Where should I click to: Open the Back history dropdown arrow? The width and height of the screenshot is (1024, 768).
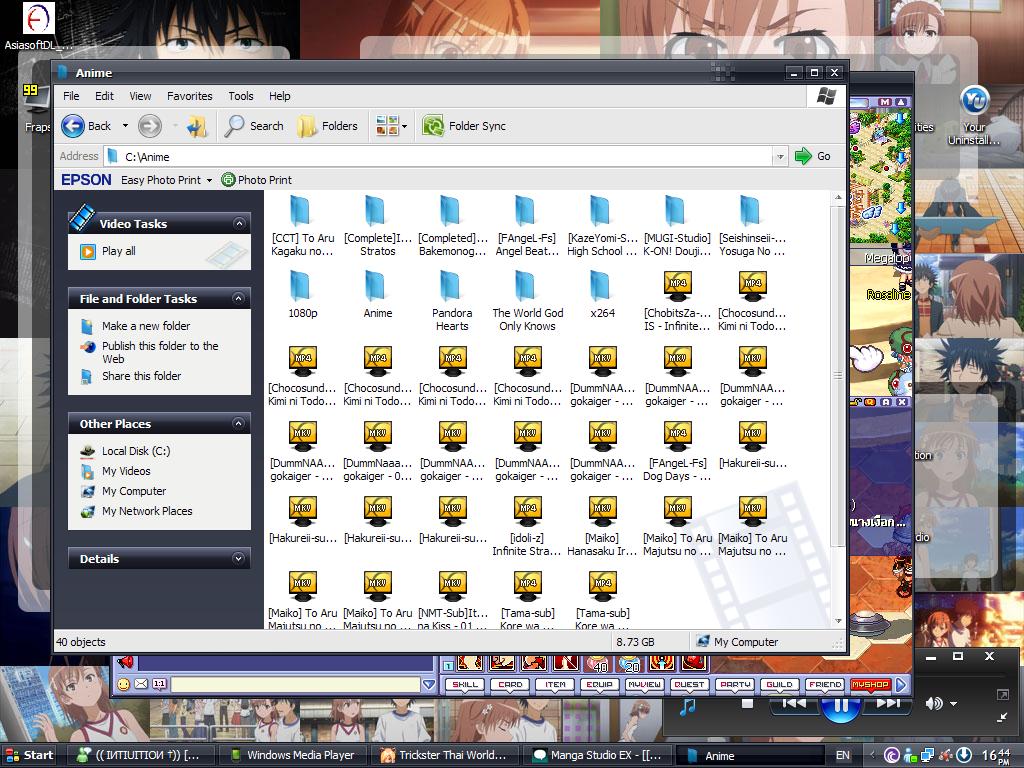pyautogui.click(x=125, y=126)
